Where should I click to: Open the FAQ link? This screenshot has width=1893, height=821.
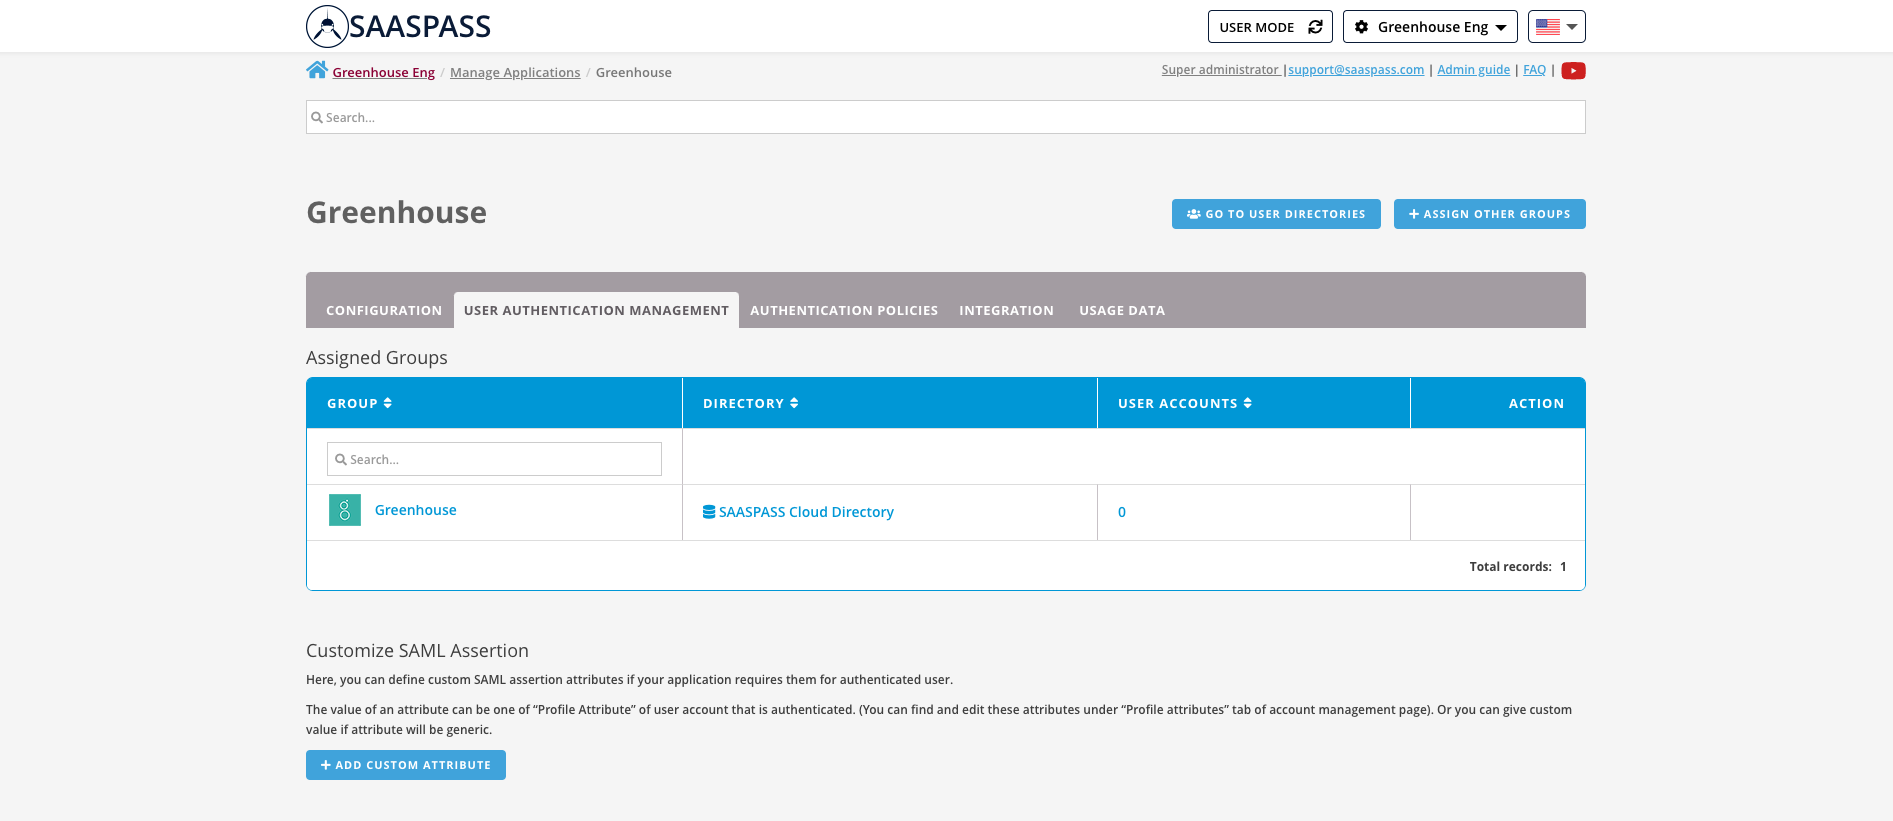point(1534,69)
